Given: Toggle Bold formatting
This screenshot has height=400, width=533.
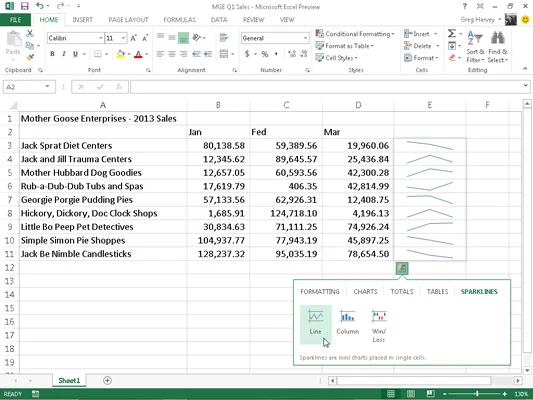Looking at the screenshot, I should coord(52,54).
